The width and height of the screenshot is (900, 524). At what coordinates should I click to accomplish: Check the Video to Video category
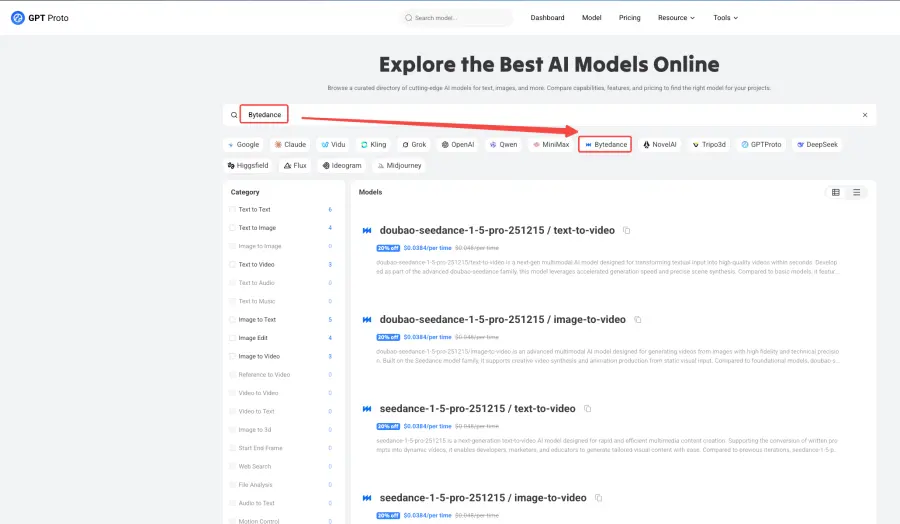232,393
